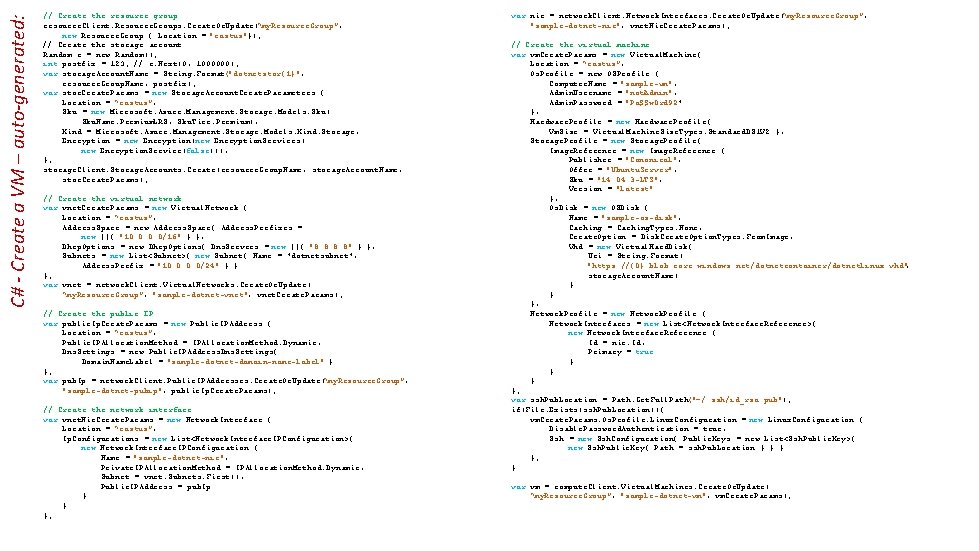This screenshot has height=551, width=979.
Task: Click 'var vm = computeClient.VirtualMachines.CreateOrUpdate'
Action: [x=640, y=487]
